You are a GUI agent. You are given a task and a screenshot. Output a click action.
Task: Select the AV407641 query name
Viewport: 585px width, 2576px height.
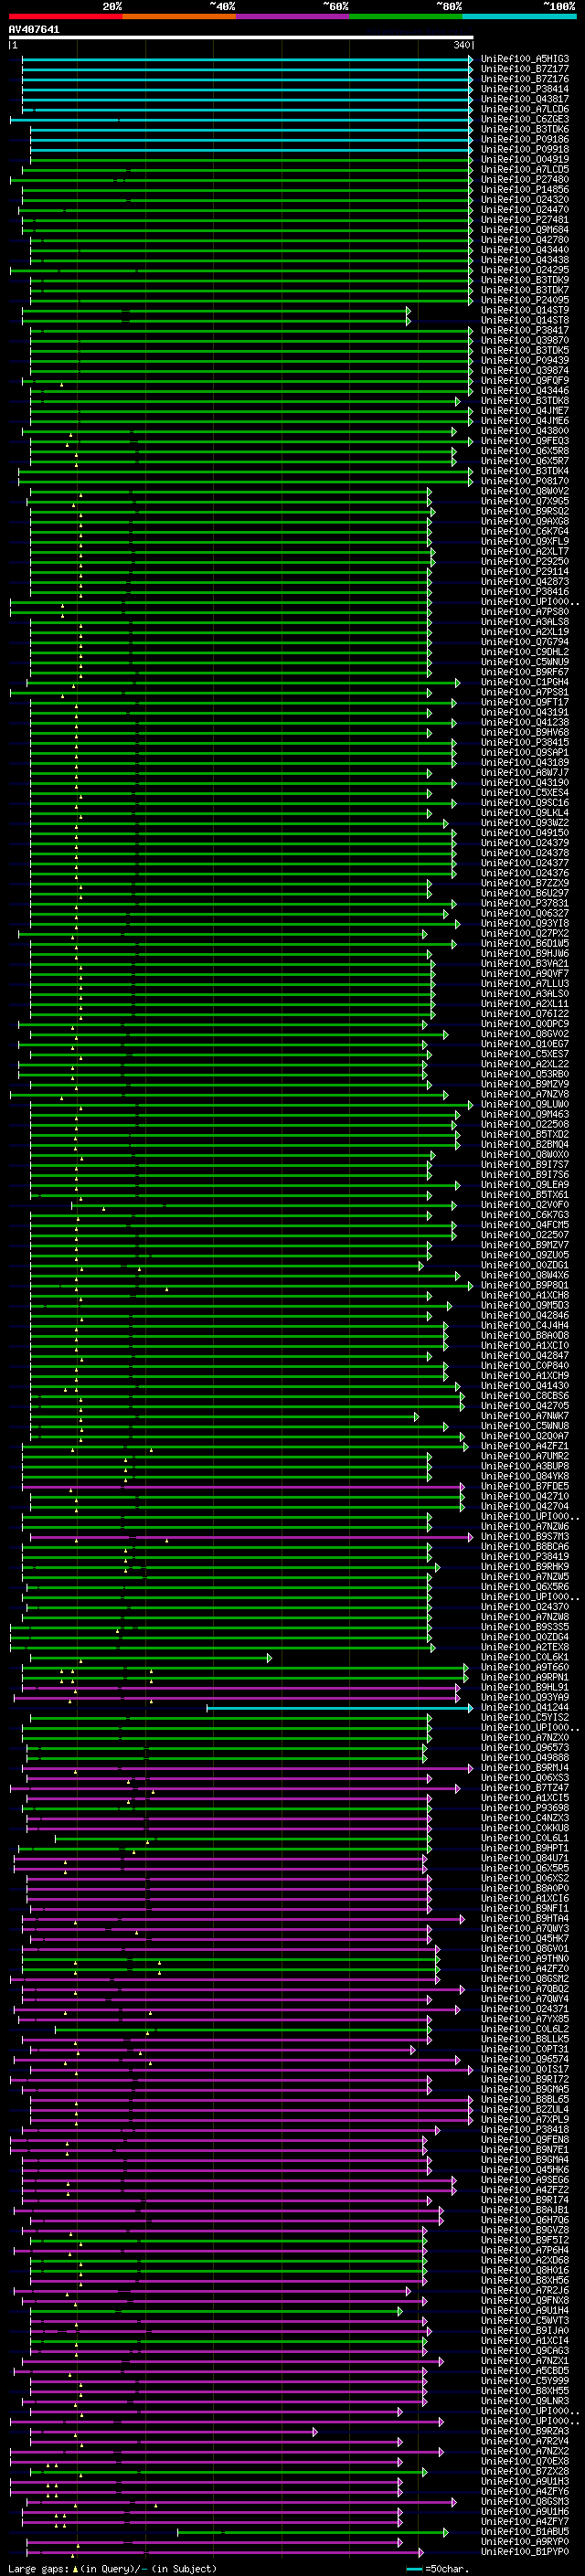pyautogui.click(x=34, y=30)
